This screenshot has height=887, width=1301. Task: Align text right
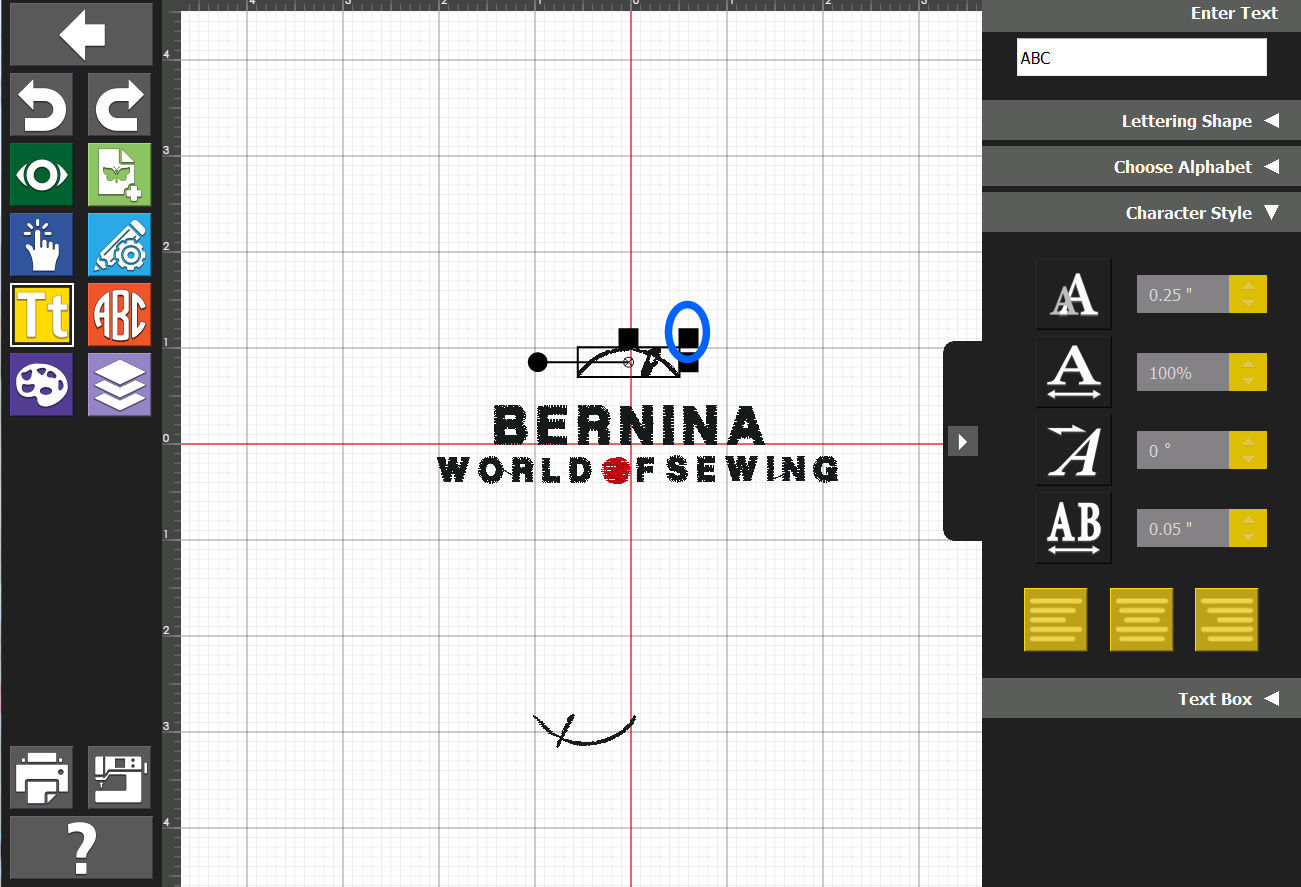[x=1227, y=620]
